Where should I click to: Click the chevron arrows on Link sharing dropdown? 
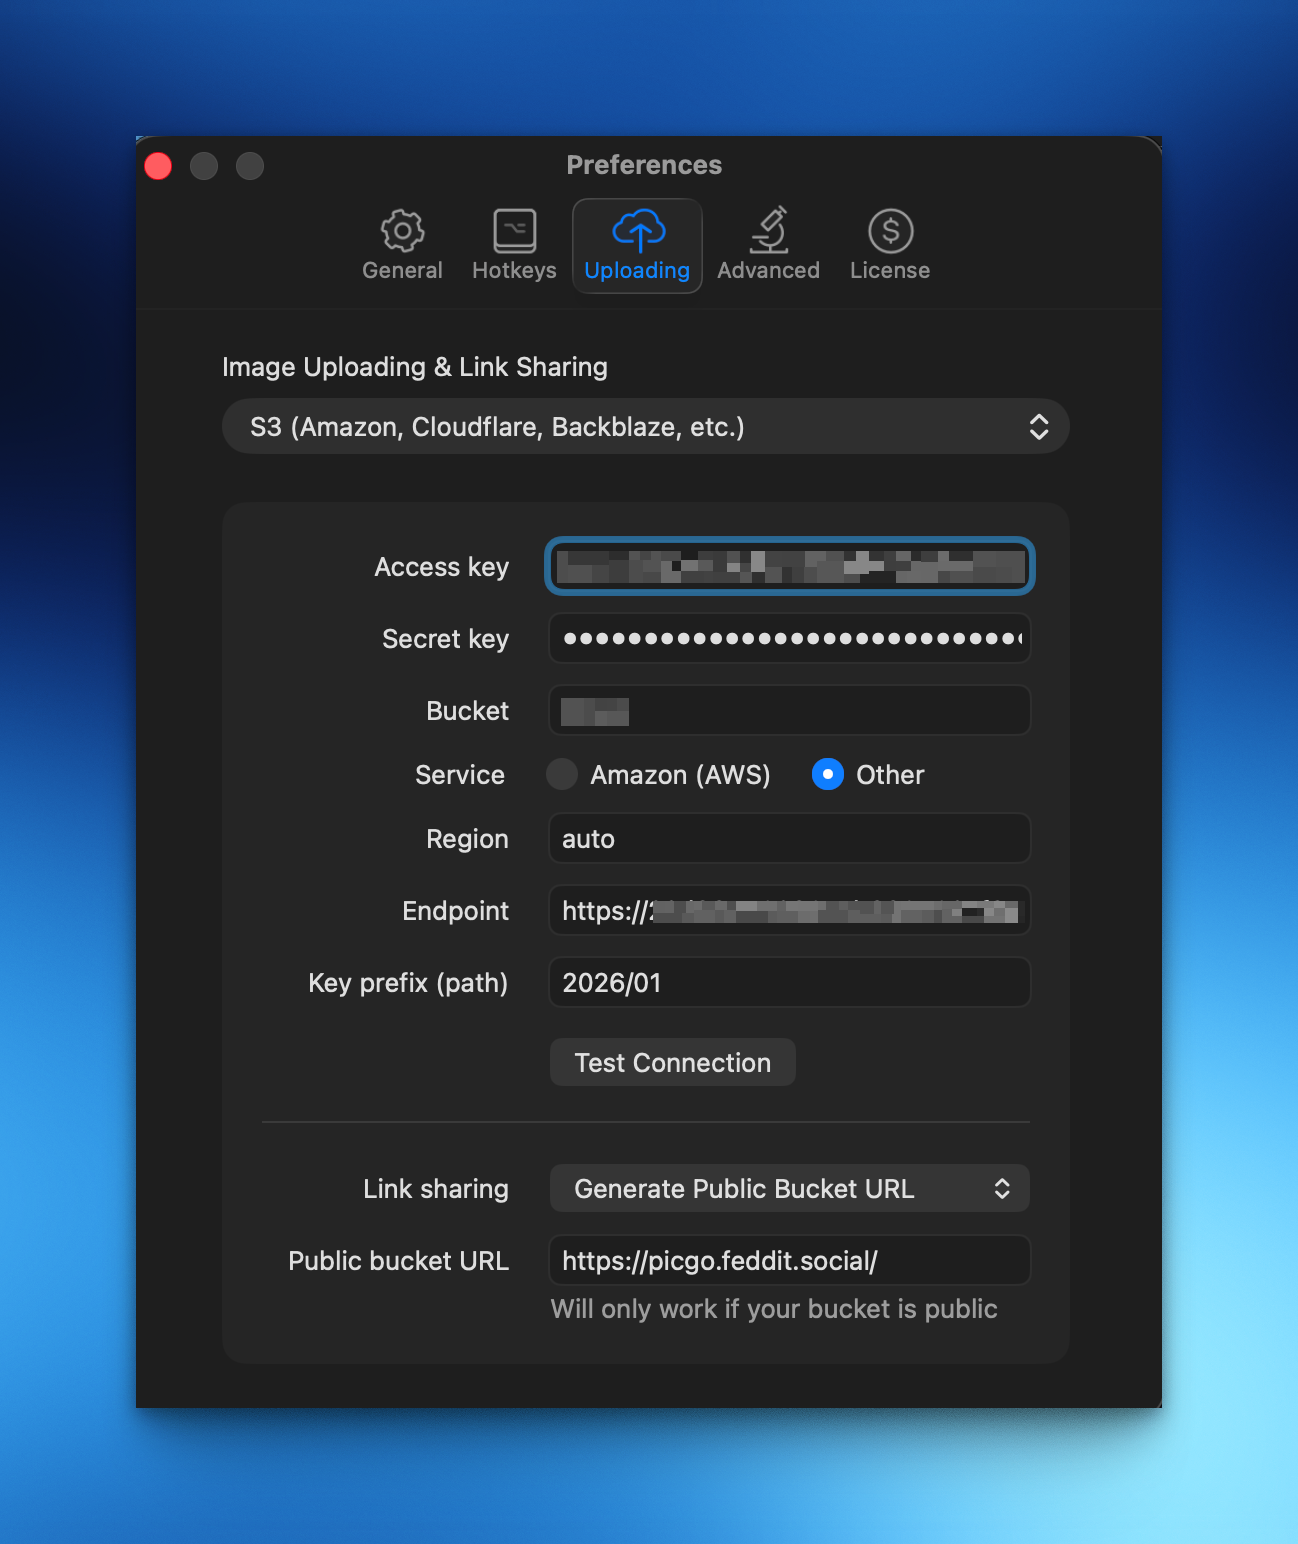click(1002, 1188)
